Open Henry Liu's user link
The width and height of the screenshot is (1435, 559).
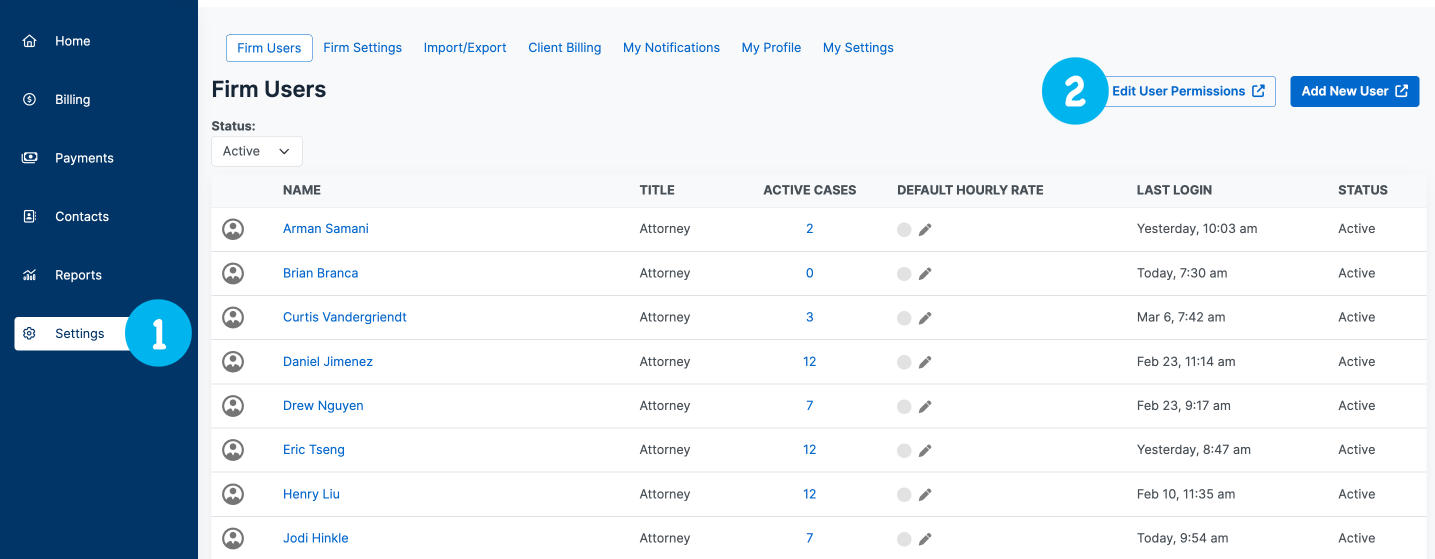click(x=311, y=494)
